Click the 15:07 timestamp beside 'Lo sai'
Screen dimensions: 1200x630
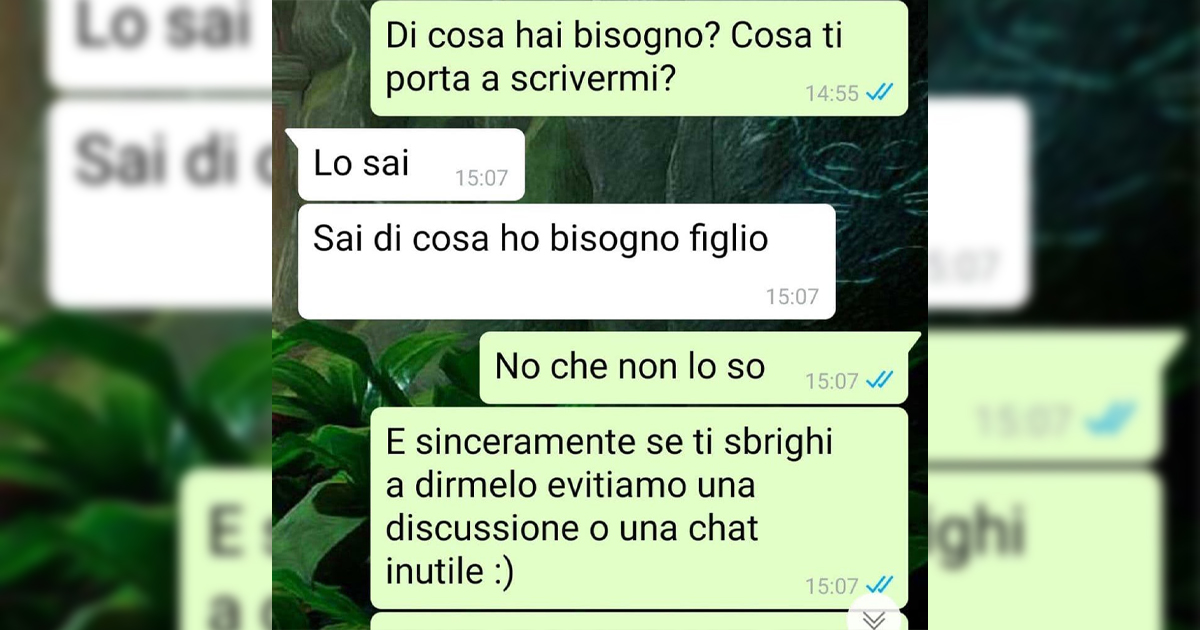[x=481, y=178]
